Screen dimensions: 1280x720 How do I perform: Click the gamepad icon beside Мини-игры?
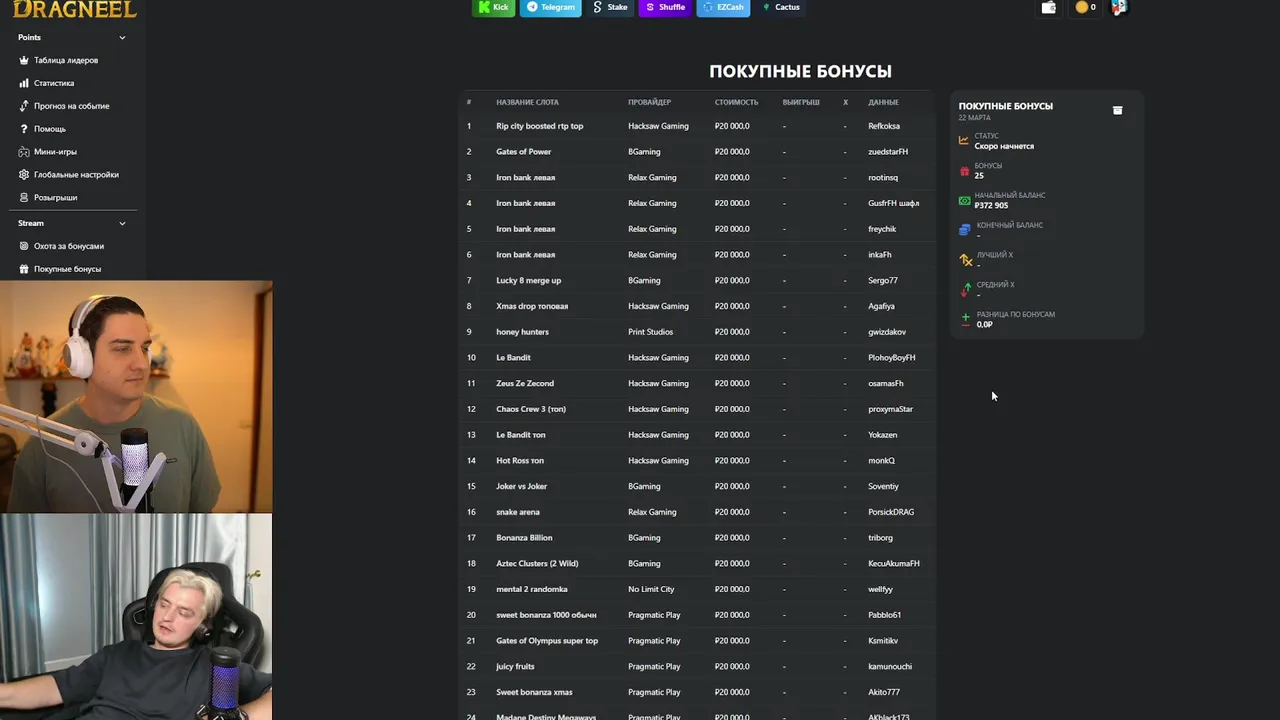24,152
